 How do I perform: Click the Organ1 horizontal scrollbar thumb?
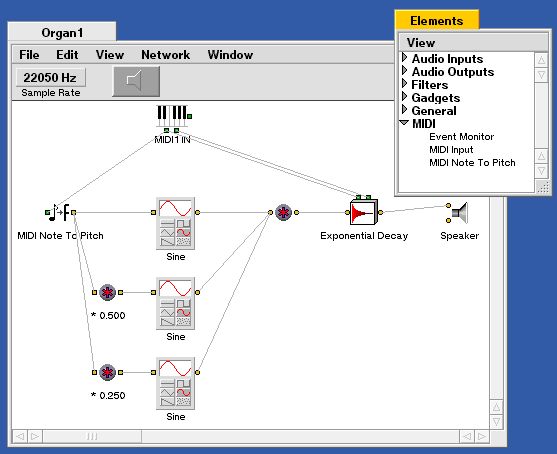point(92,436)
